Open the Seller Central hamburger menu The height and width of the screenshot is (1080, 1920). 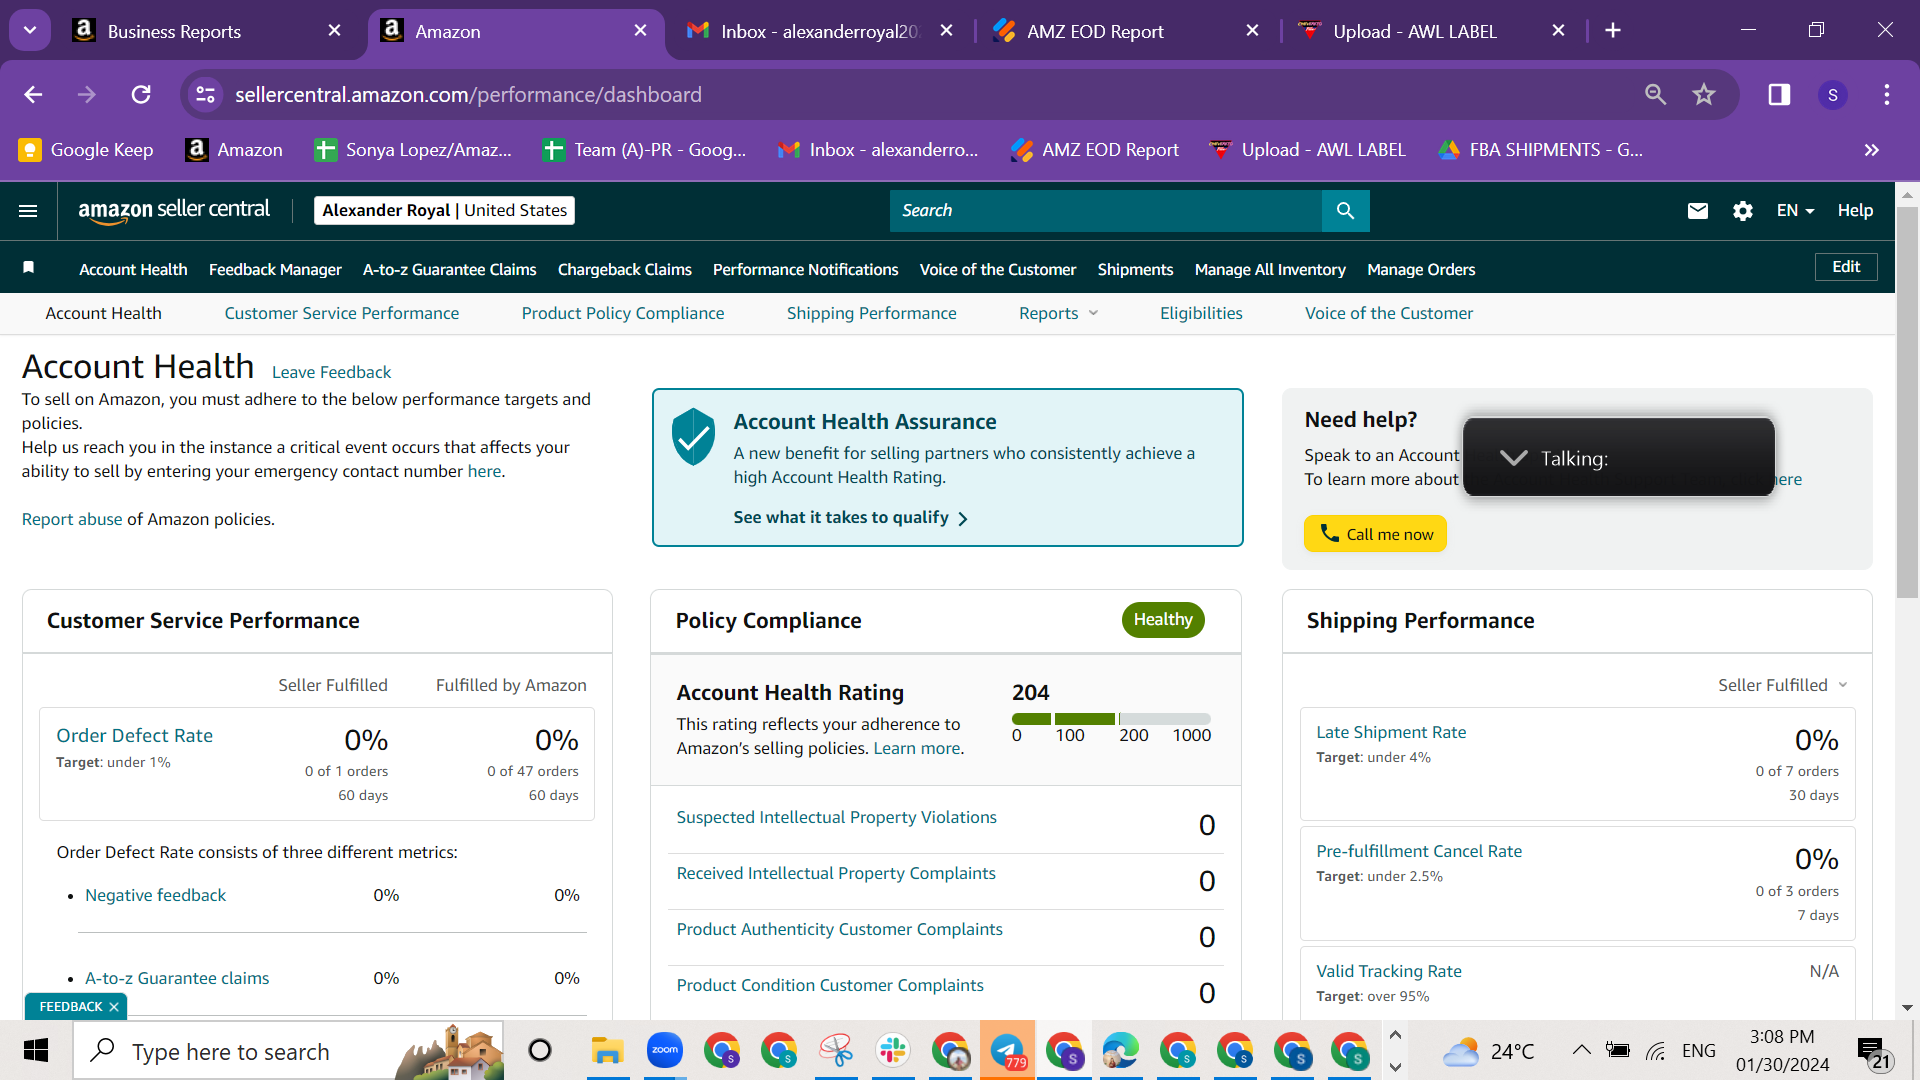click(28, 211)
